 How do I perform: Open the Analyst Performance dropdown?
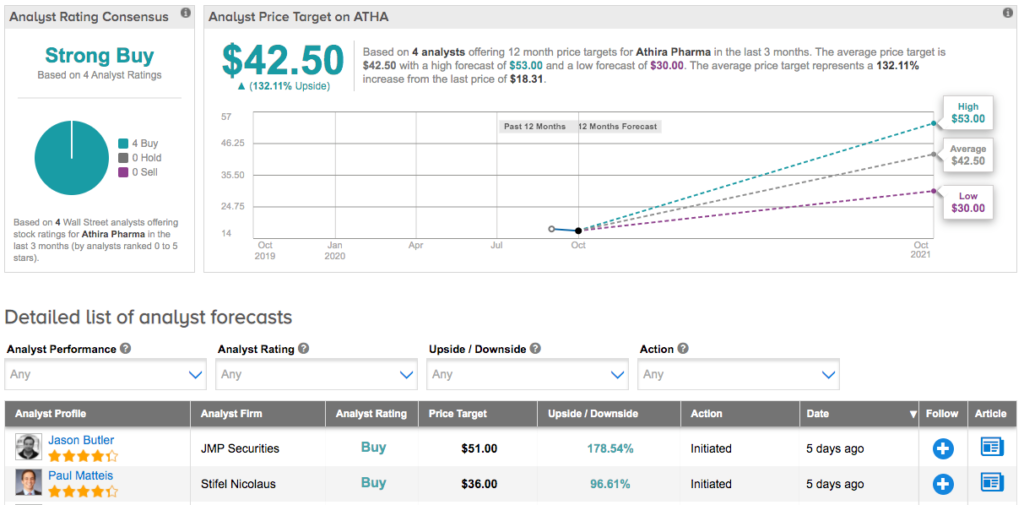coord(105,375)
